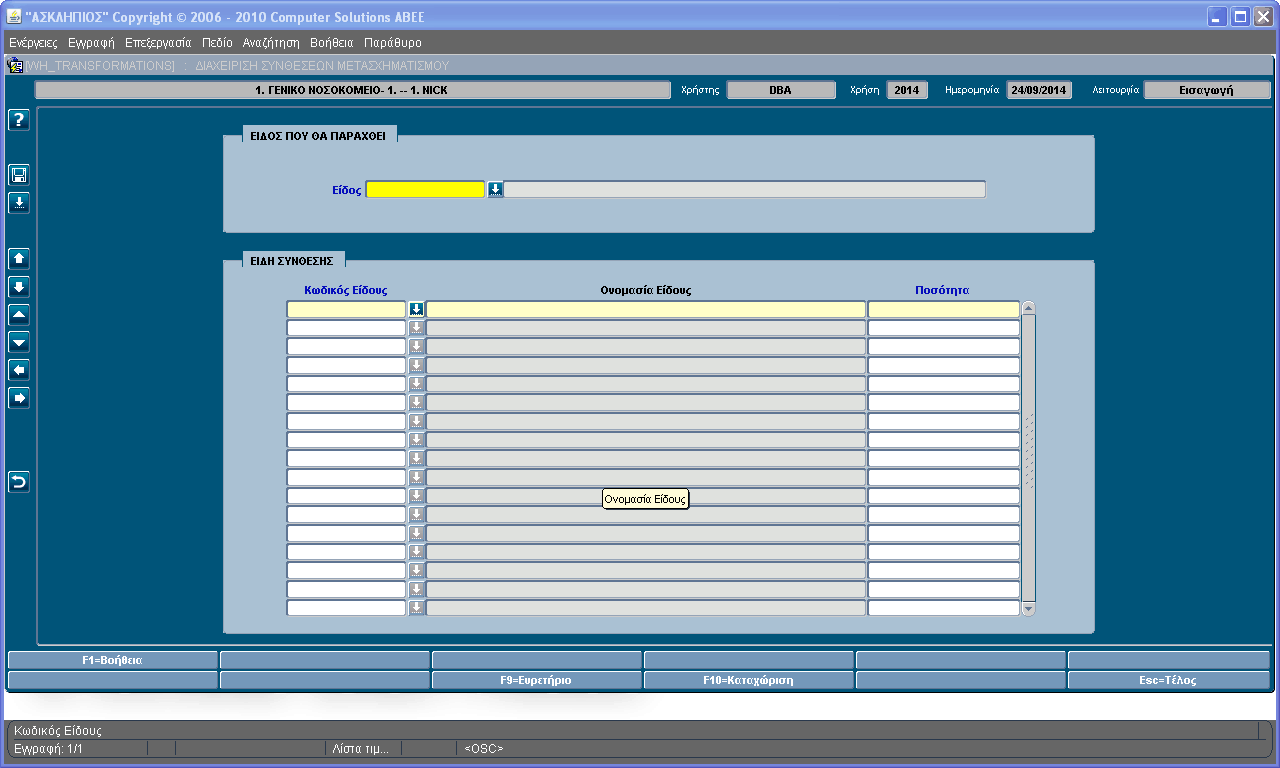Click the grid scrollbar up arrow
The width and height of the screenshot is (1280, 768).
point(1028,309)
